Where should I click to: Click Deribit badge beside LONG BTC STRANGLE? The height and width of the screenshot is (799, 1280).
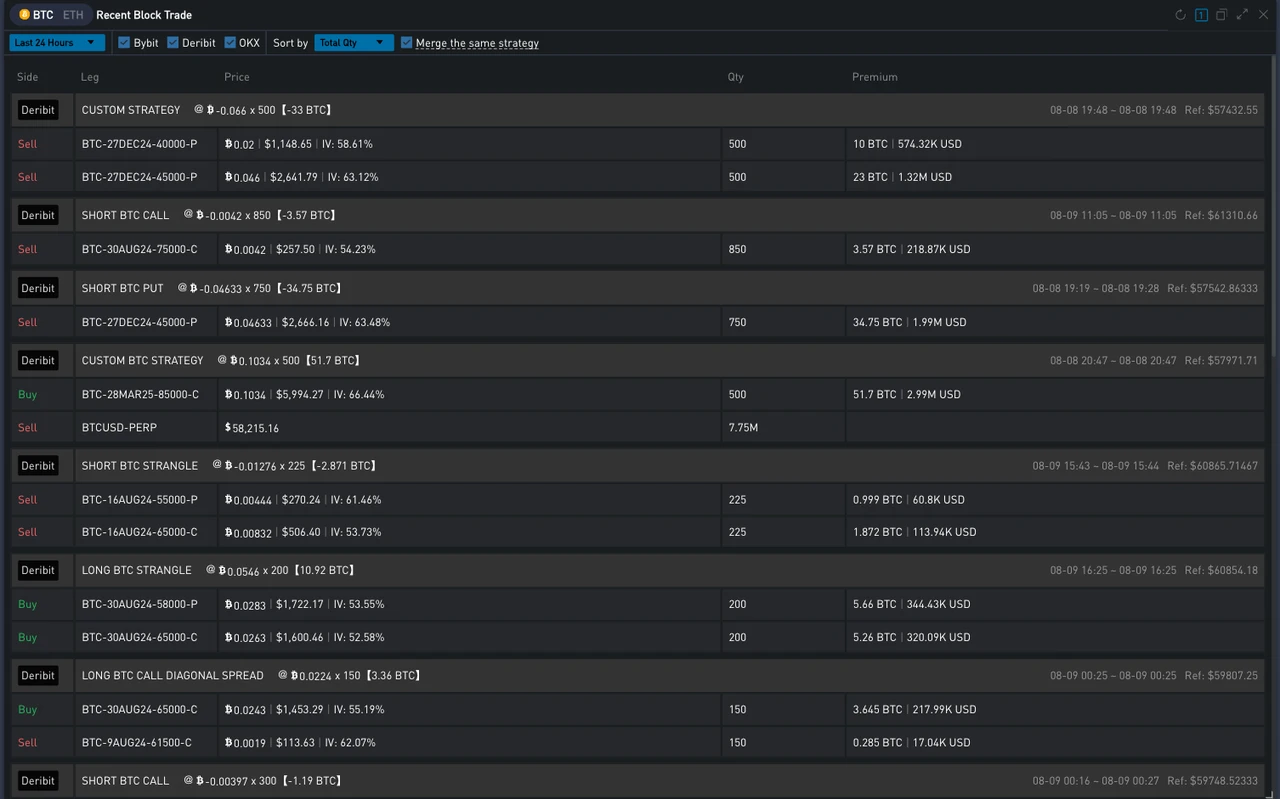(x=38, y=570)
